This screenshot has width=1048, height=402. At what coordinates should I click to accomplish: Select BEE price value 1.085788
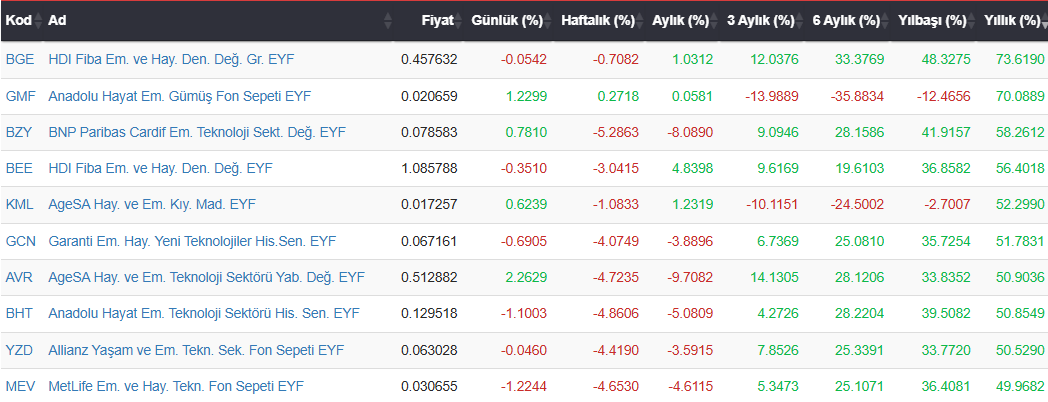point(429,169)
